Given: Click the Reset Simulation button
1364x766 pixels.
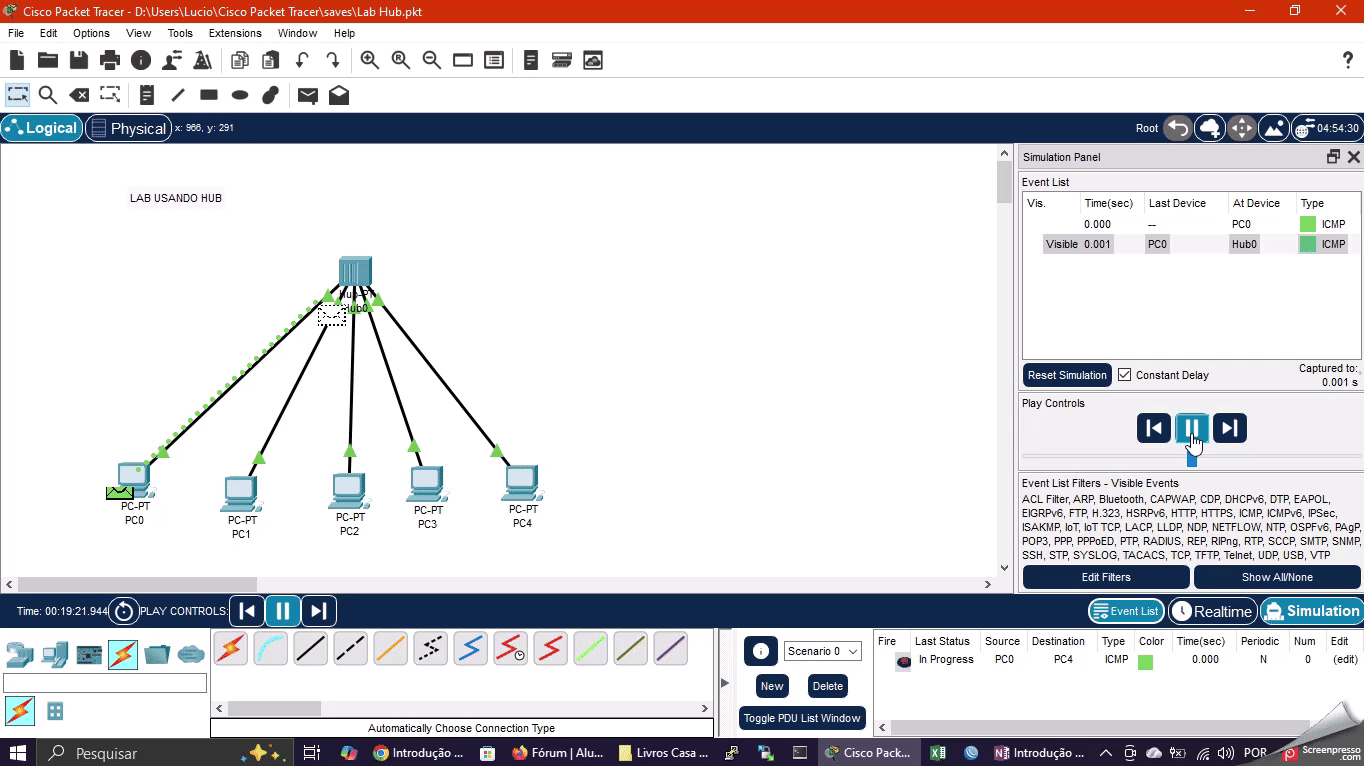Looking at the screenshot, I should click(x=1067, y=375).
